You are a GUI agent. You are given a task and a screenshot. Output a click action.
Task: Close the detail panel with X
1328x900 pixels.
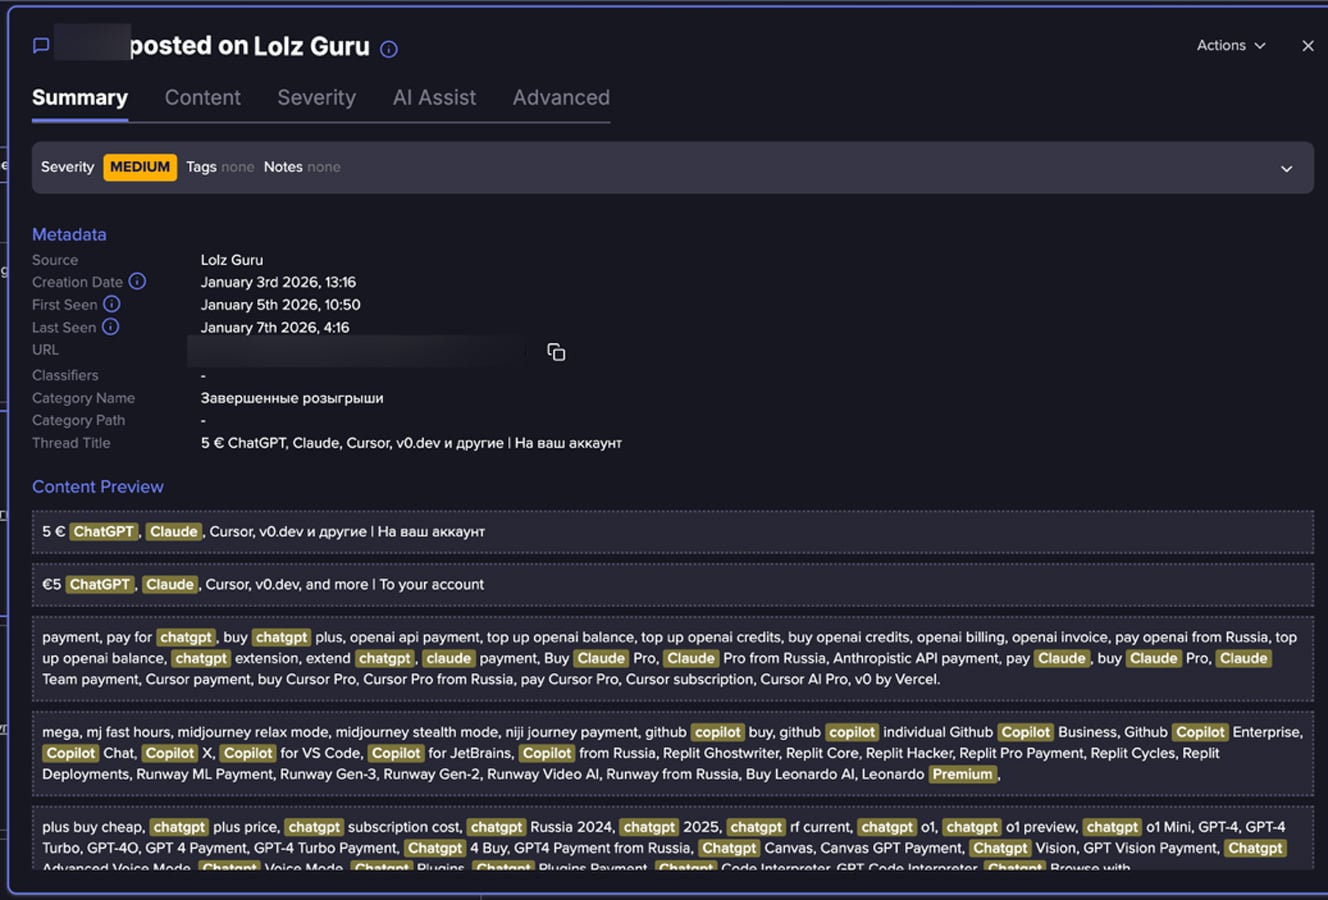click(x=1307, y=46)
